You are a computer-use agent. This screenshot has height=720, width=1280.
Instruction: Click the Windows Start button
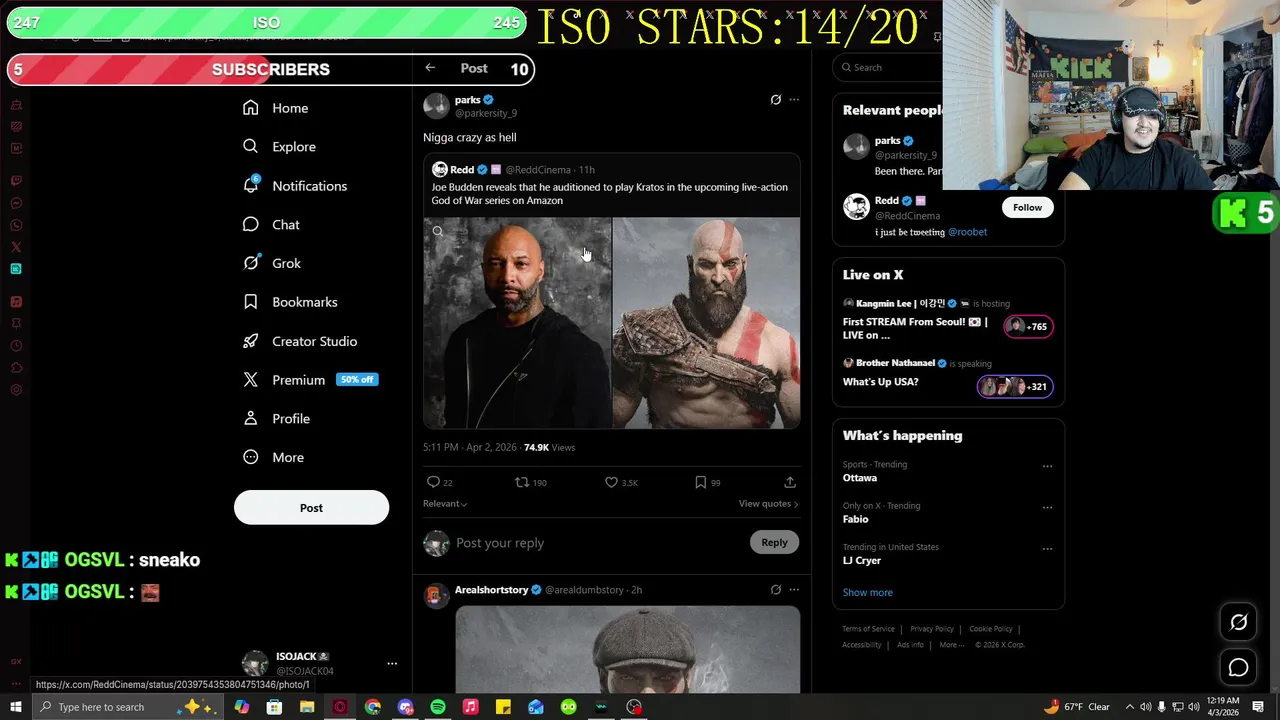[16, 707]
